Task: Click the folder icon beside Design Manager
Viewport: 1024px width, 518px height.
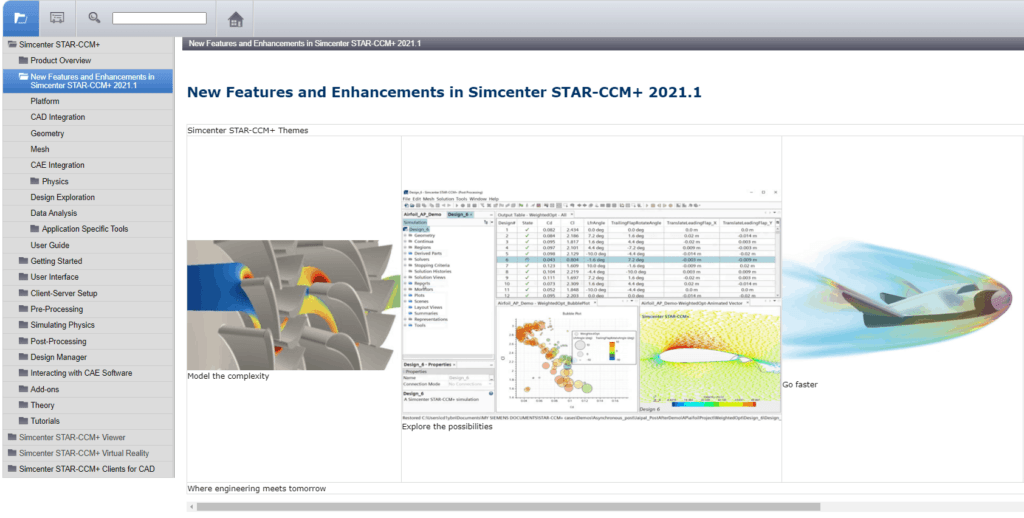Action: pos(23,357)
